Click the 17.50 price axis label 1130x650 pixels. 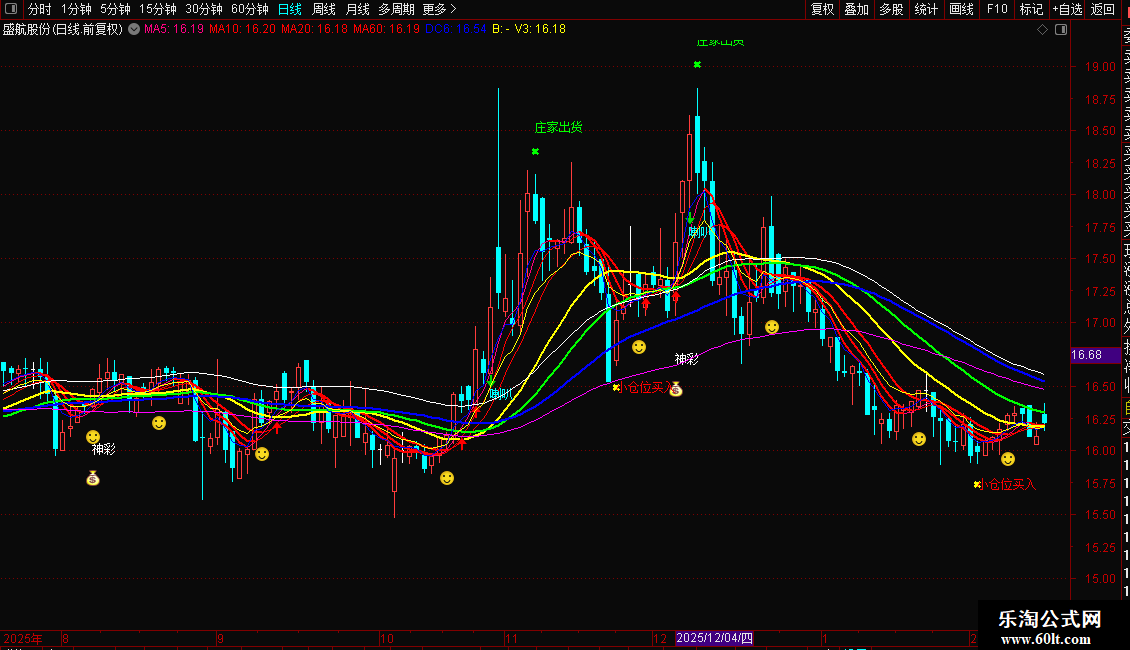pyautogui.click(x=1100, y=259)
